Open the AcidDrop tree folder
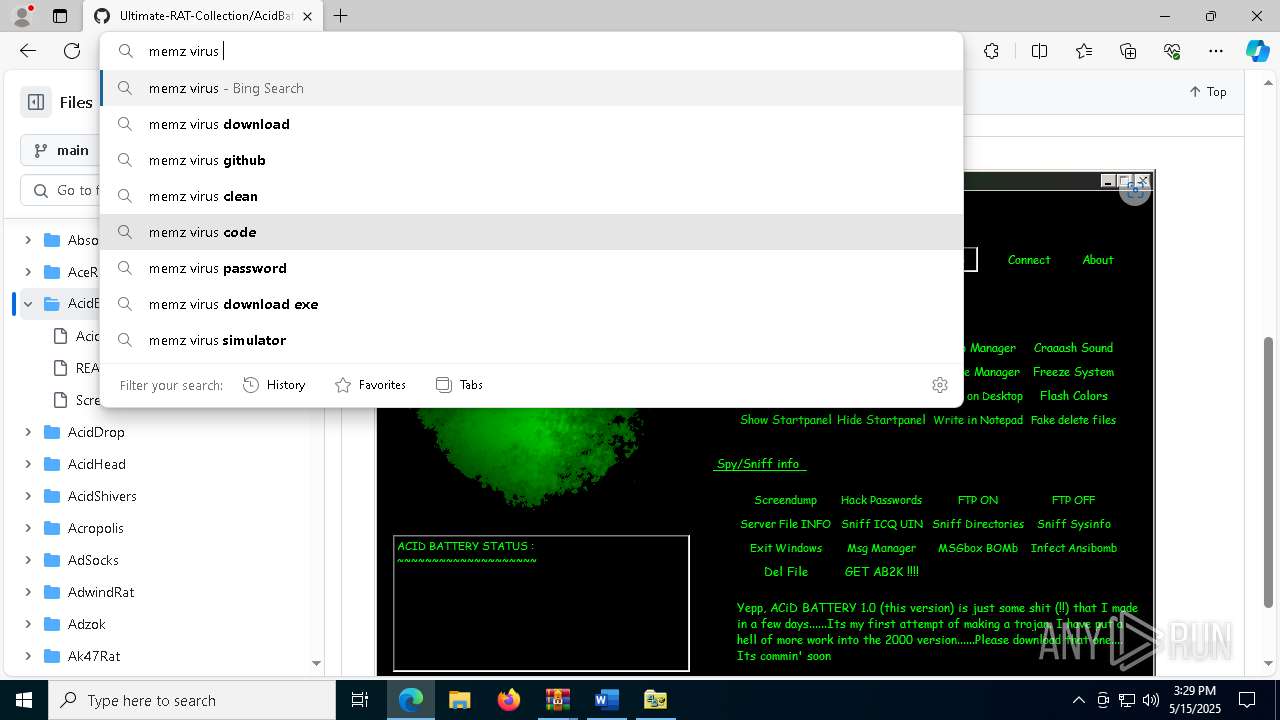 (96, 432)
